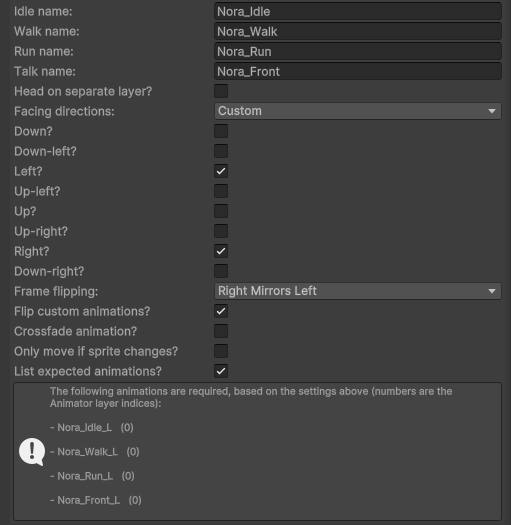The height and width of the screenshot is (525, 511).
Task: Open the Frame flipping dropdown
Action: pos(358,291)
